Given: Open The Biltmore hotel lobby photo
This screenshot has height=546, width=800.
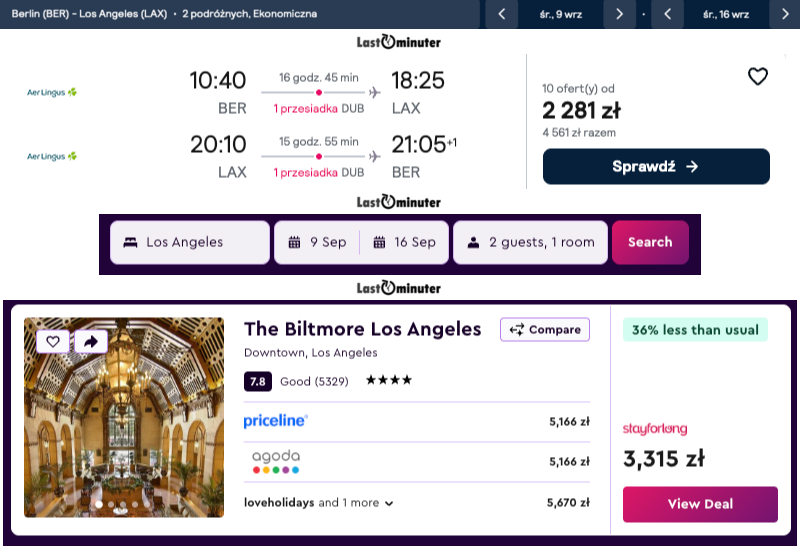Looking at the screenshot, I should (x=124, y=417).
